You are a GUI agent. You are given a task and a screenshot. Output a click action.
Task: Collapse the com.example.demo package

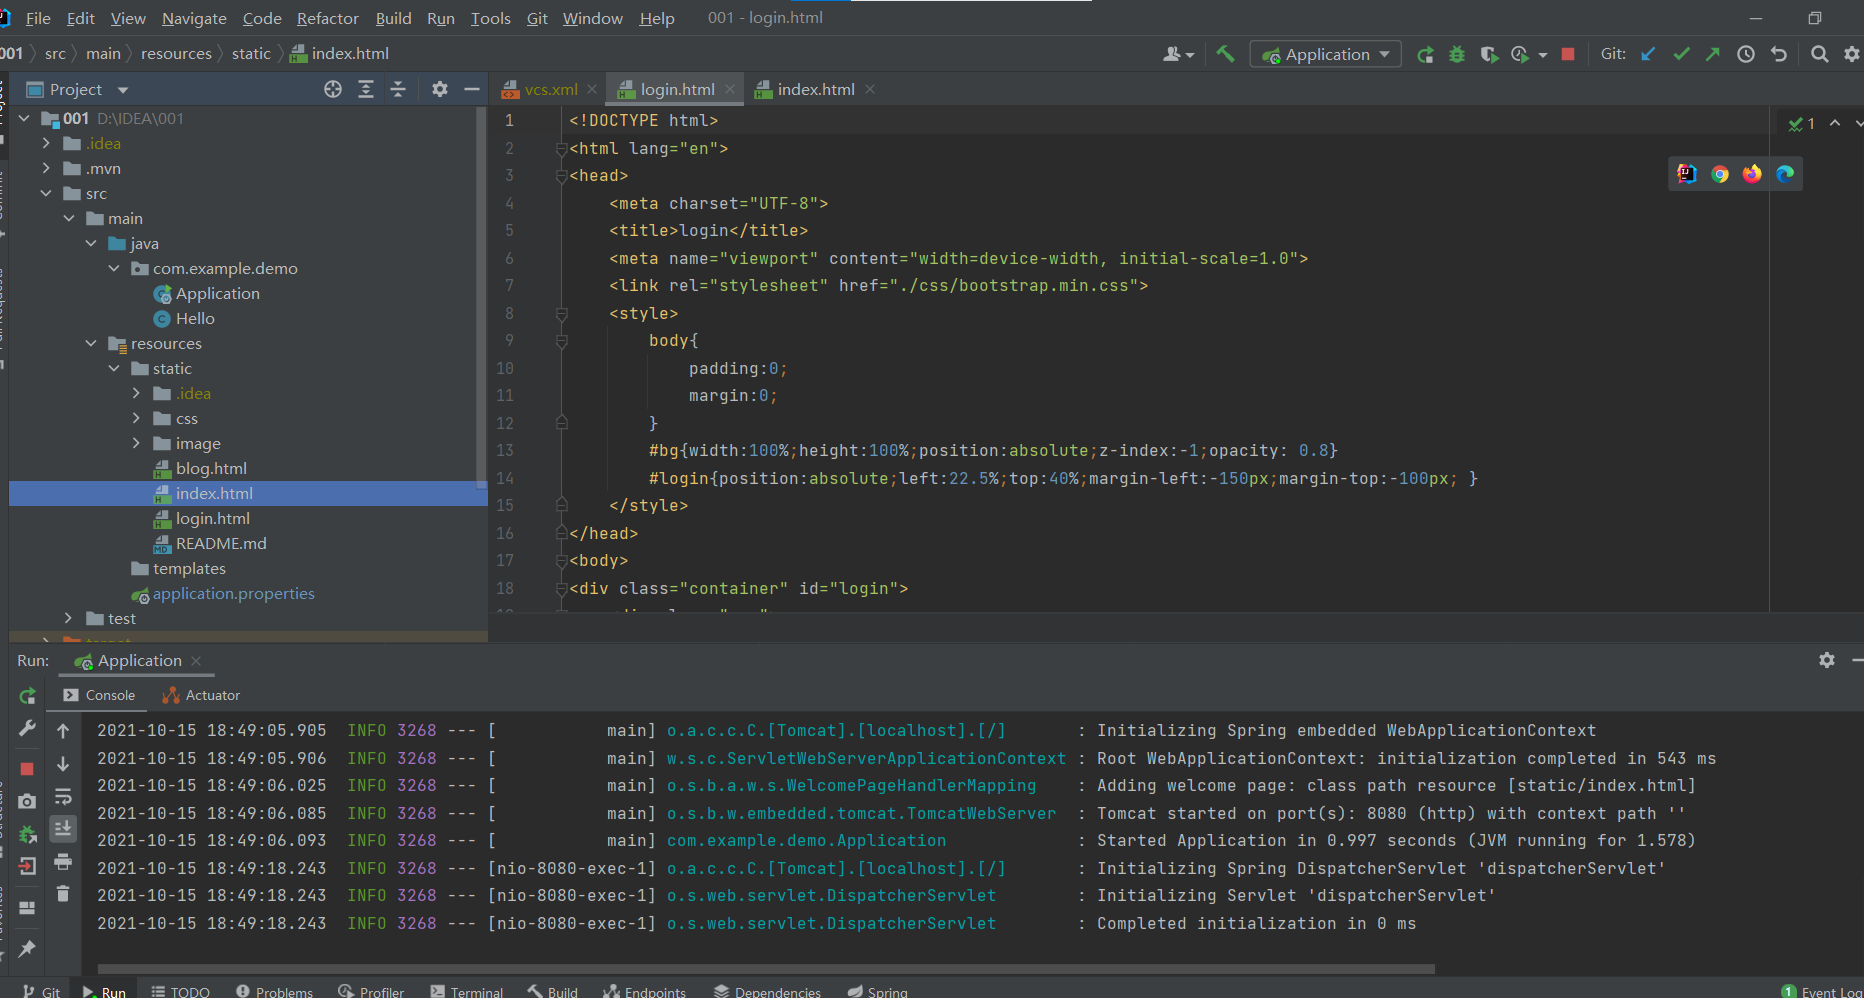tap(114, 268)
